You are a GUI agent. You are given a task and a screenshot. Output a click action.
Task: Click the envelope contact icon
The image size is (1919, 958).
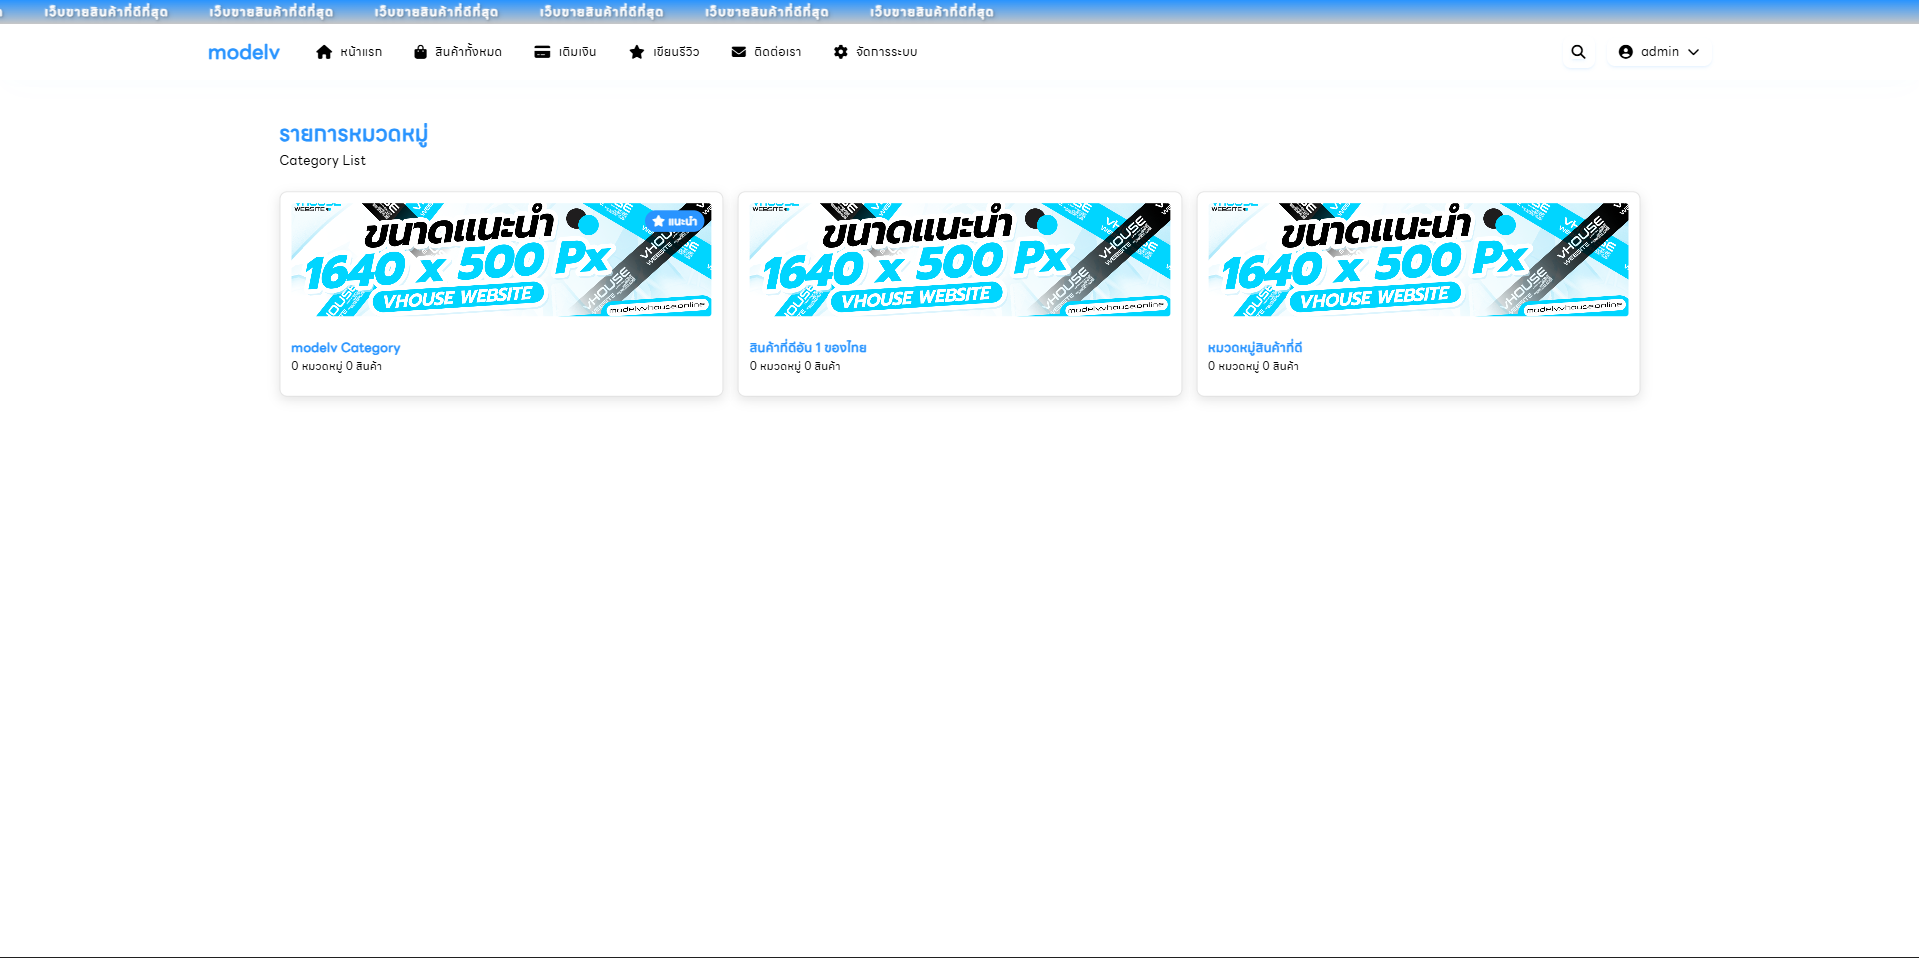739,52
